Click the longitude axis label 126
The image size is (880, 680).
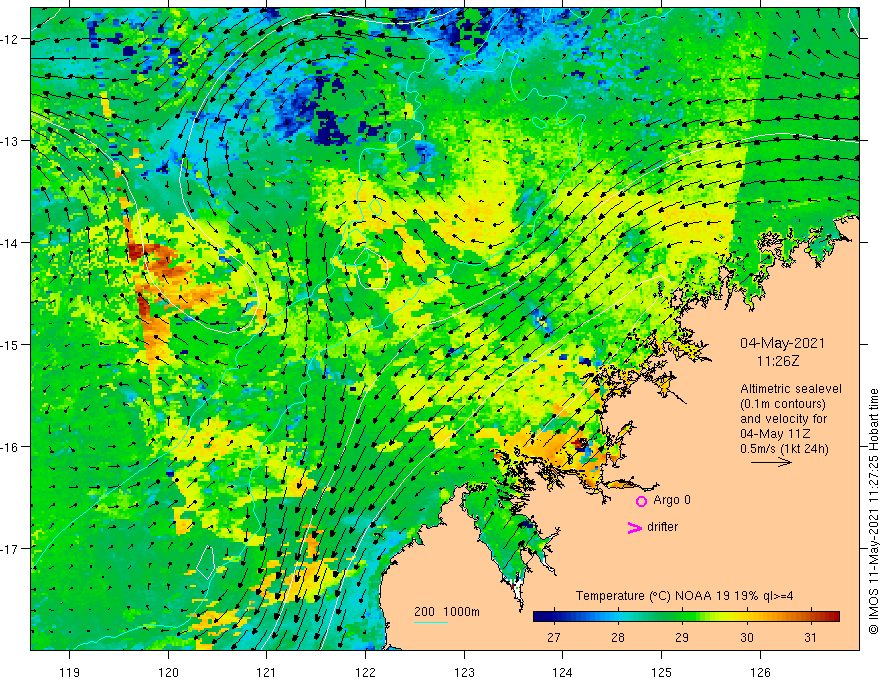760,672
